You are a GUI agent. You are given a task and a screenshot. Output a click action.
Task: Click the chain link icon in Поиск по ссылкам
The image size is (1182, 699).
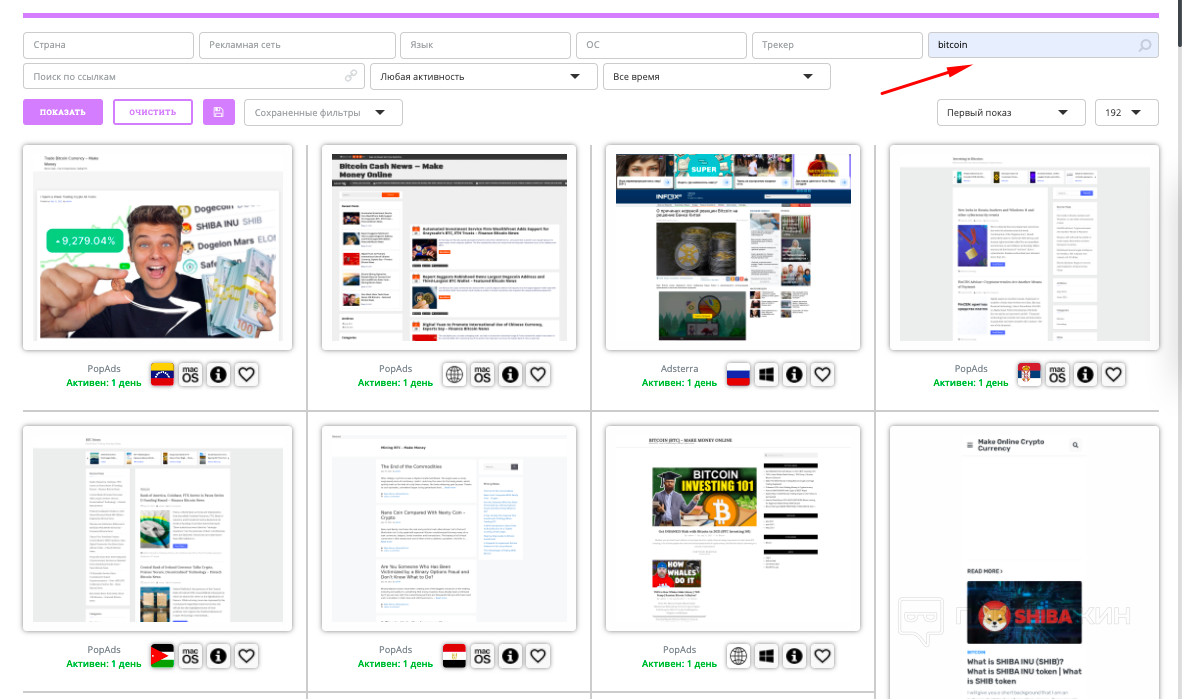[351, 76]
